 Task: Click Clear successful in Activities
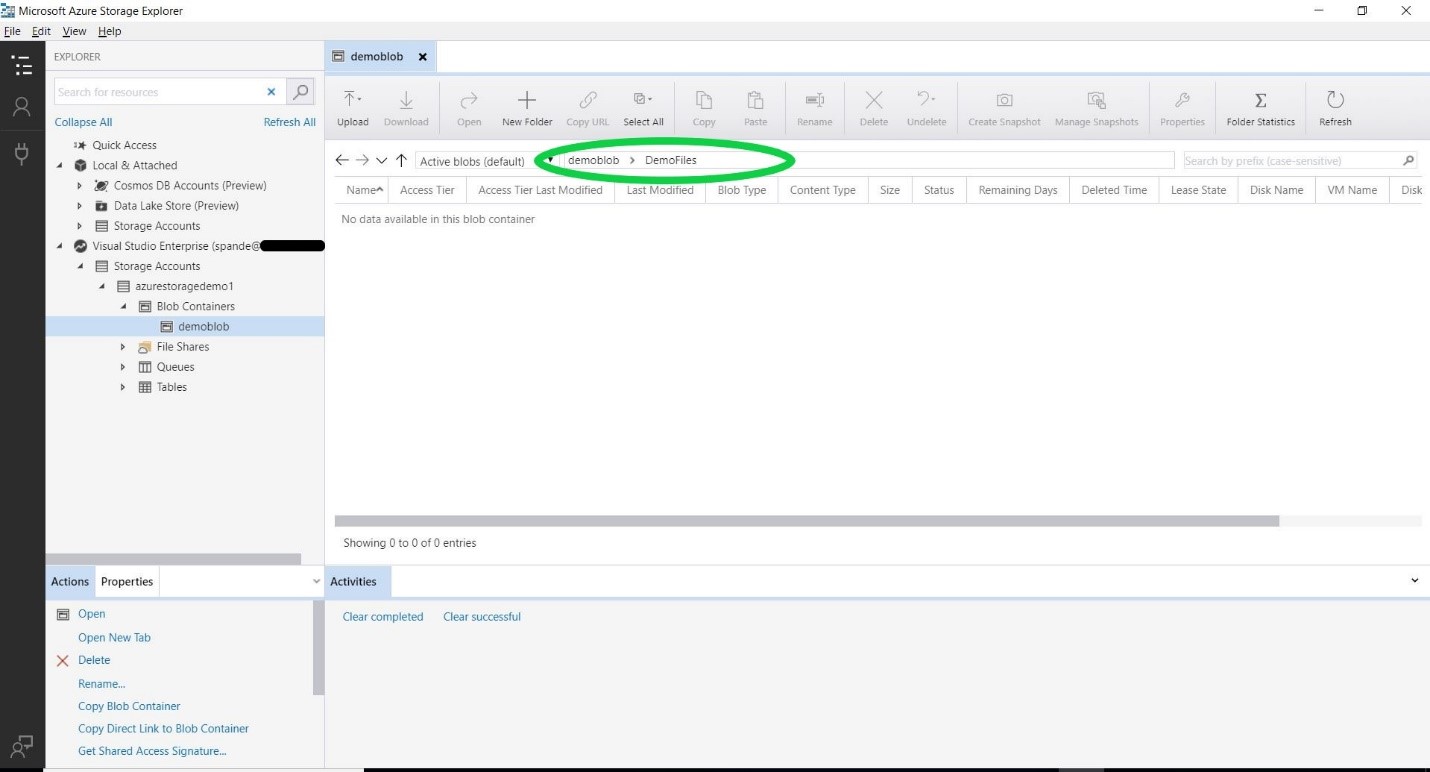(482, 617)
